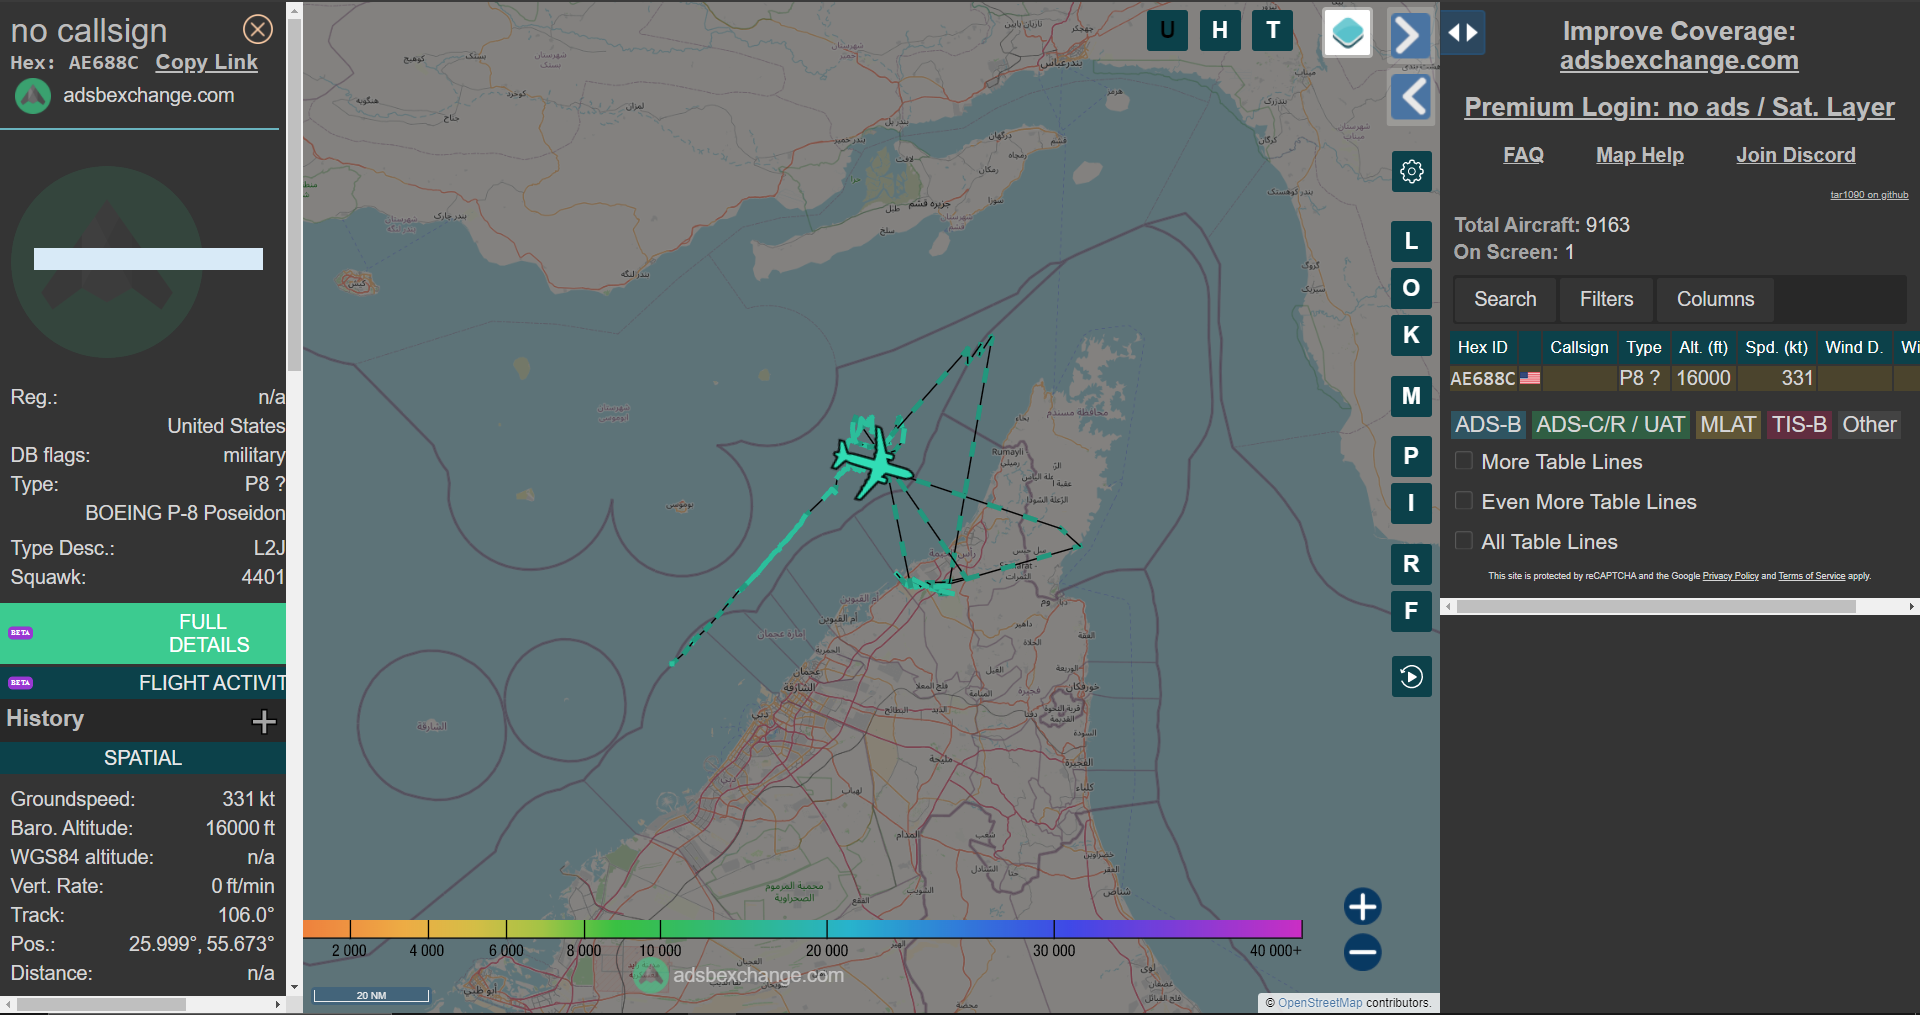1920x1015 pixels.
Task: Zoom in the map
Action: (1362, 907)
